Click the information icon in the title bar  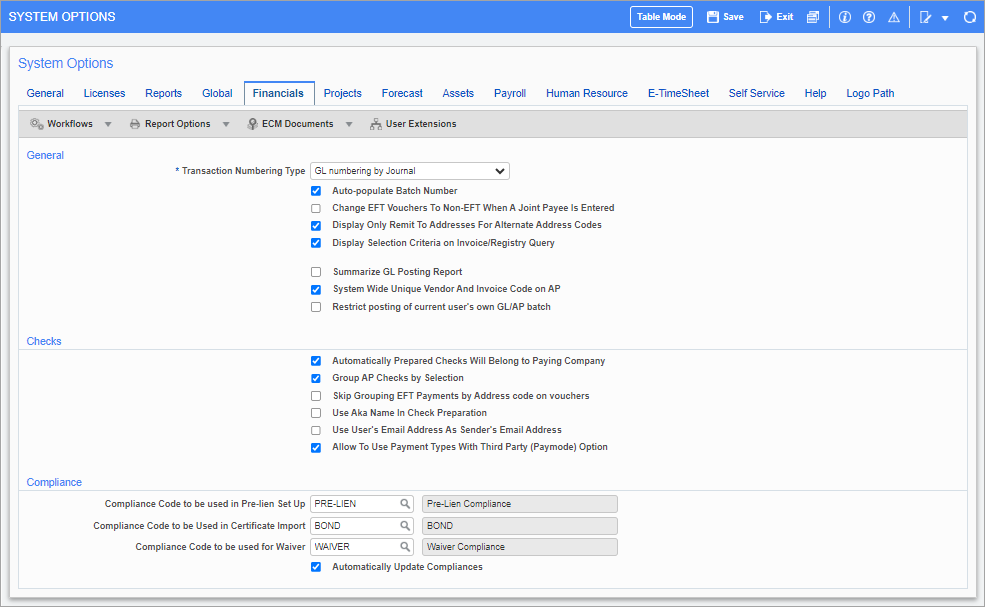coord(845,16)
